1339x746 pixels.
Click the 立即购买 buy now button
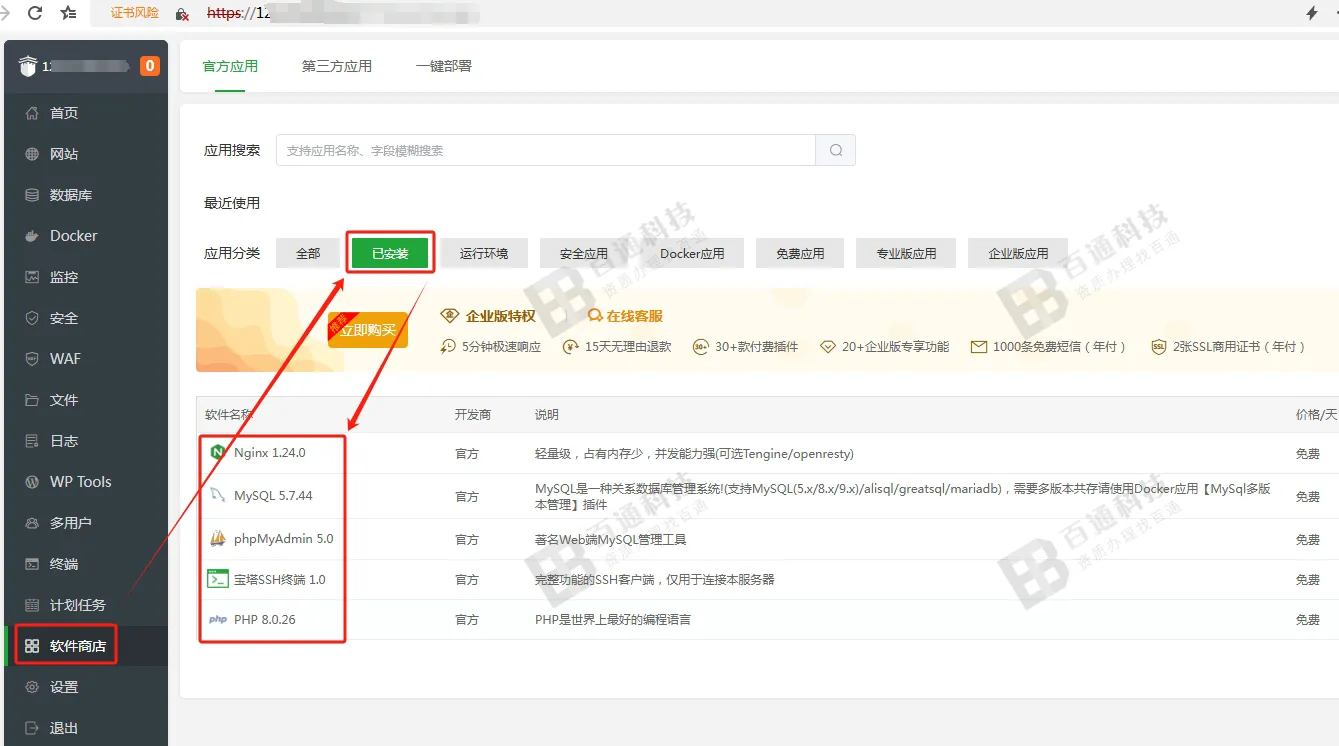coord(368,329)
